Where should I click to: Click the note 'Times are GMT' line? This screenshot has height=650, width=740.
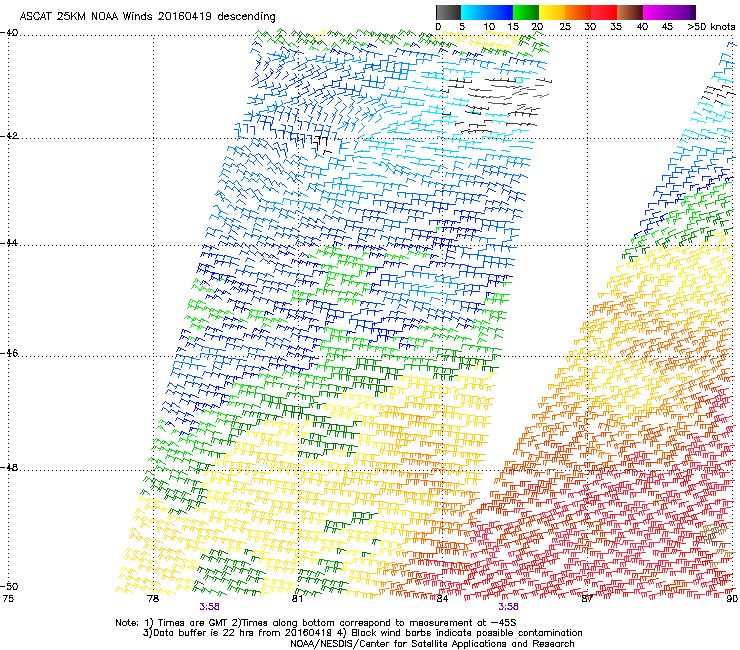315,623
